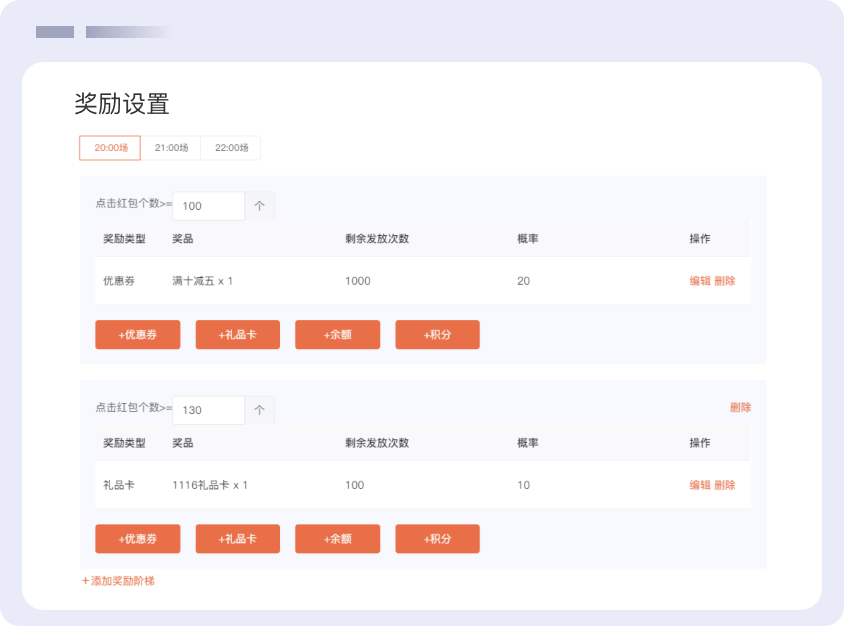Open the 22:00场 session tab

pyautogui.click(x=231, y=148)
